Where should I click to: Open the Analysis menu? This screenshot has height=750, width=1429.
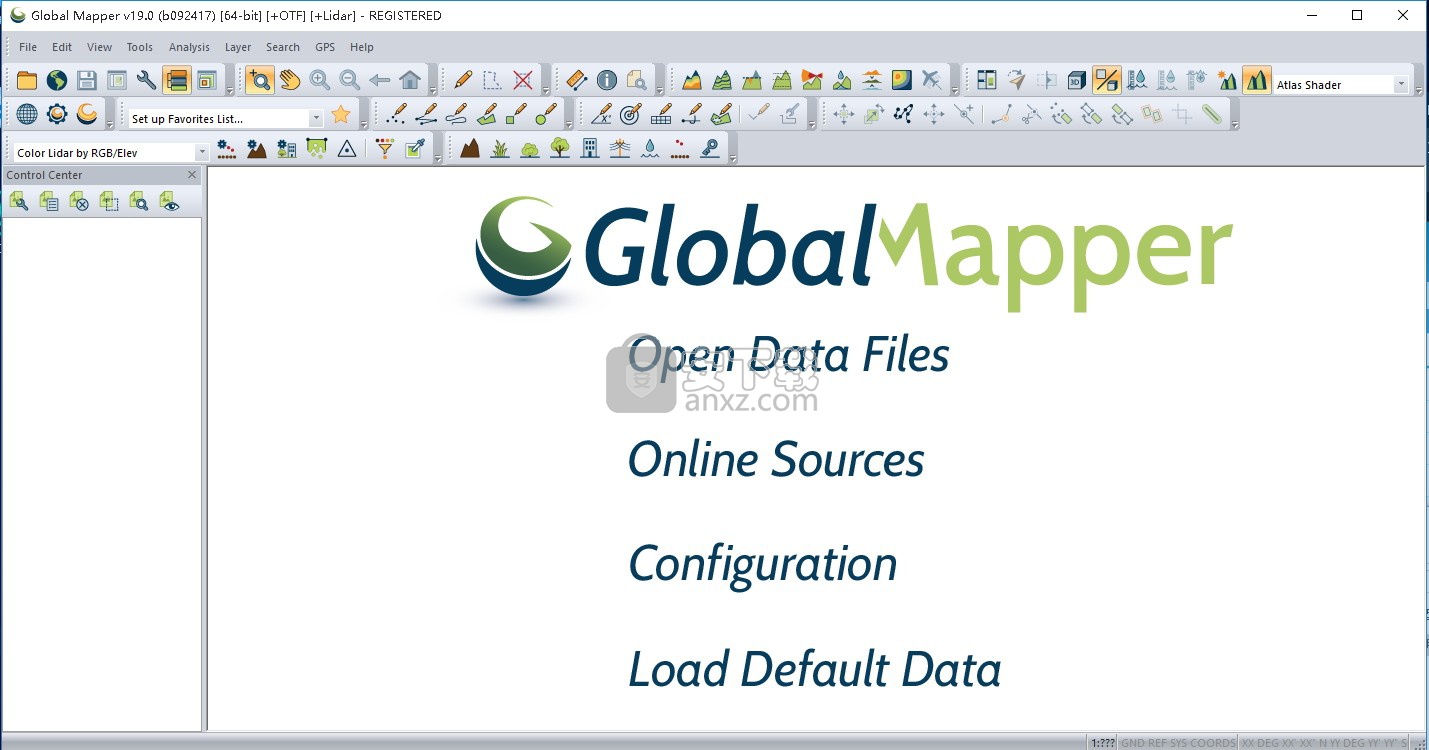point(189,47)
